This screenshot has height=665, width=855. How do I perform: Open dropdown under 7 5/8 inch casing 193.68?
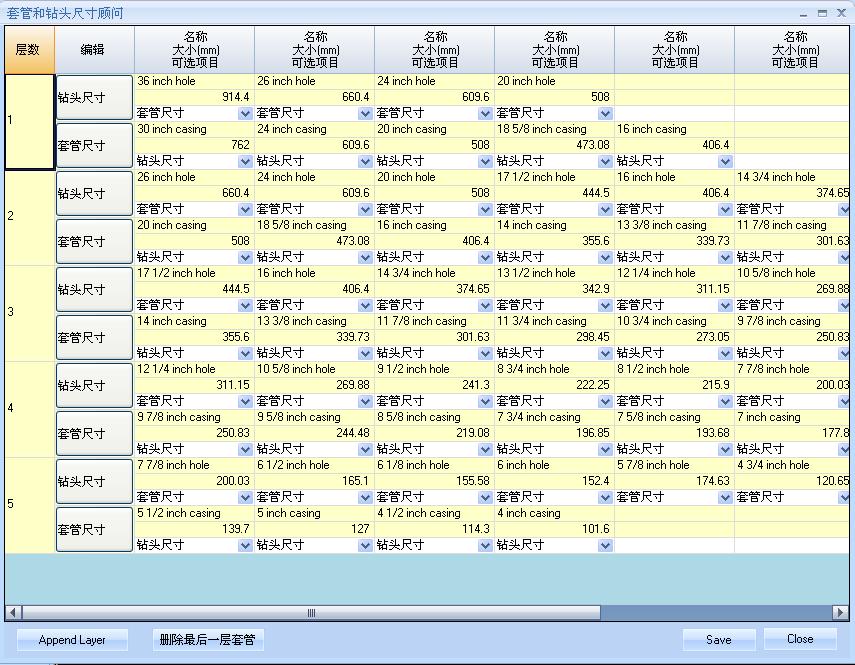tap(725, 449)
